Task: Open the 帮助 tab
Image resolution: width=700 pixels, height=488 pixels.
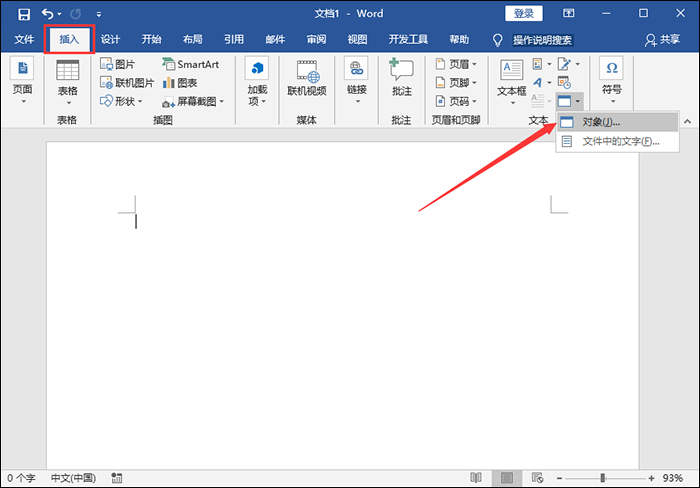Action: pos(459,40)
